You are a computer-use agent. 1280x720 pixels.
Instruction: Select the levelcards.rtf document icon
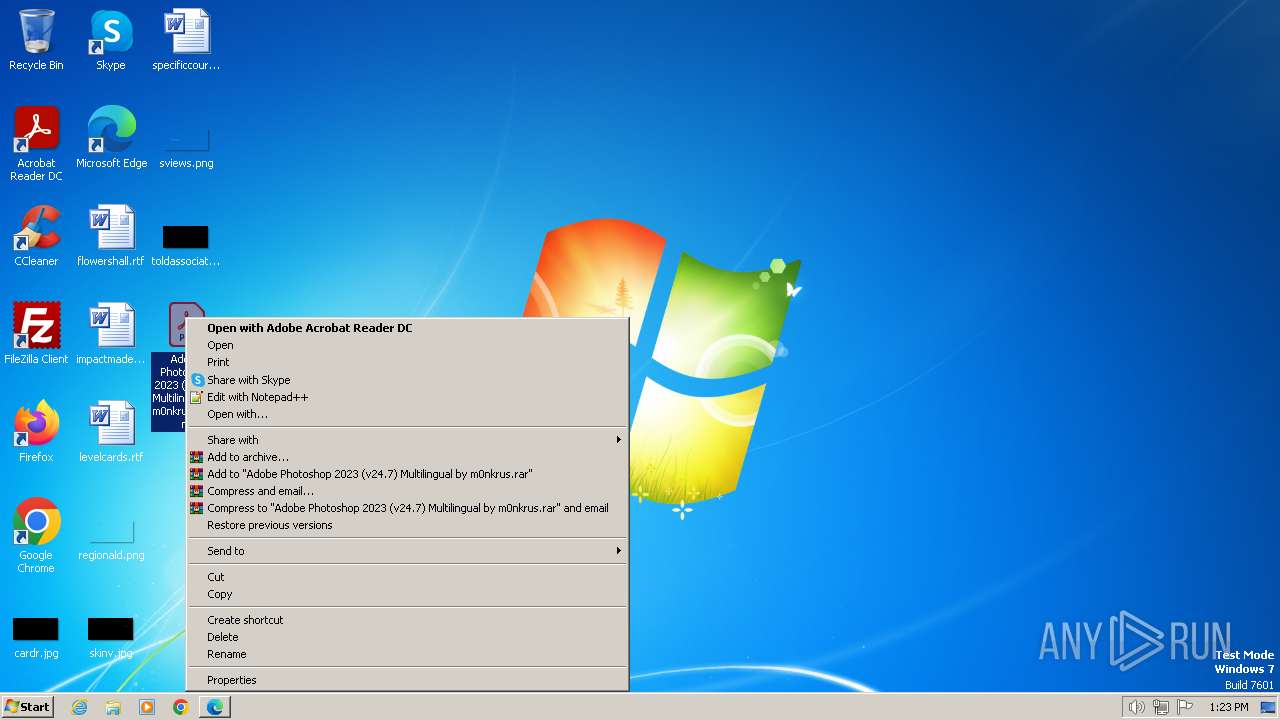pyautogui.click(x=111, y=432)
